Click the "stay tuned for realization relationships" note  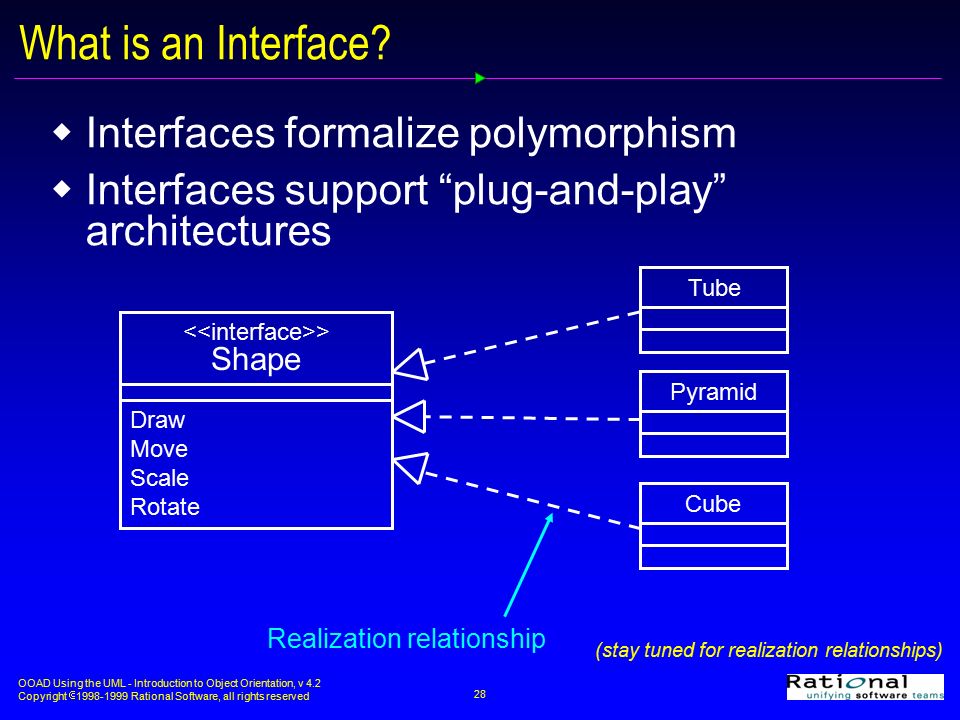tap(768, 650)
